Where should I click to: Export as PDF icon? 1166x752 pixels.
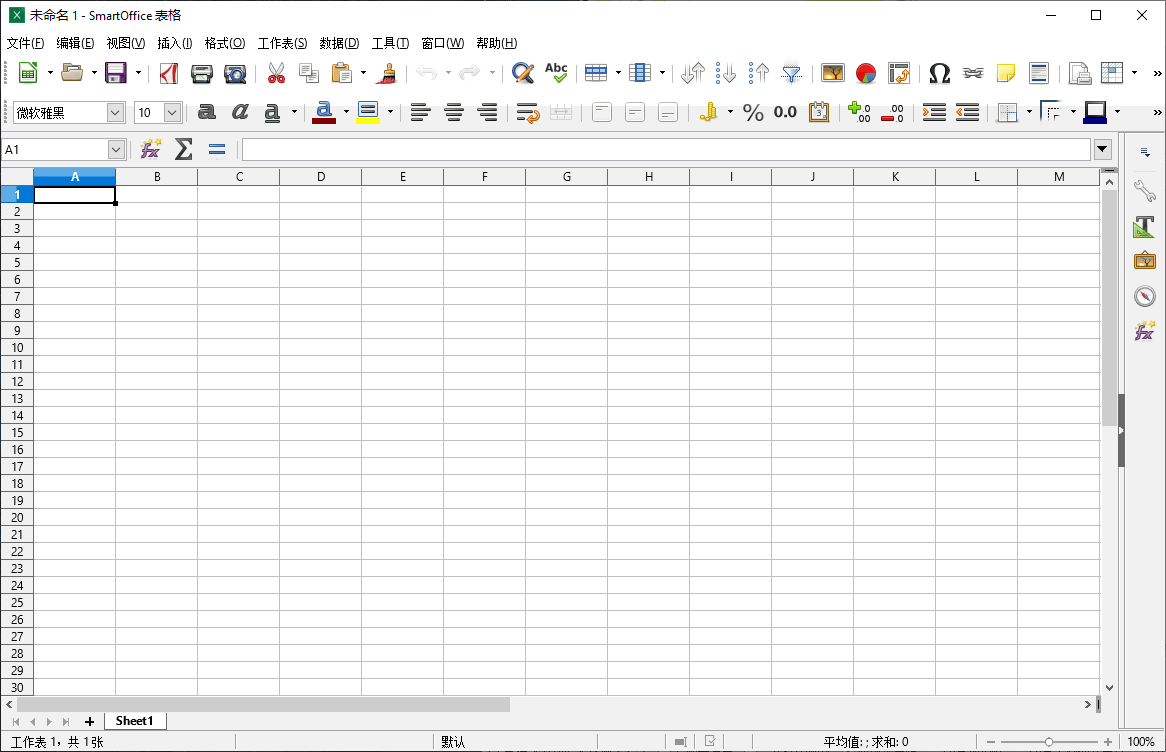point(169,73)
